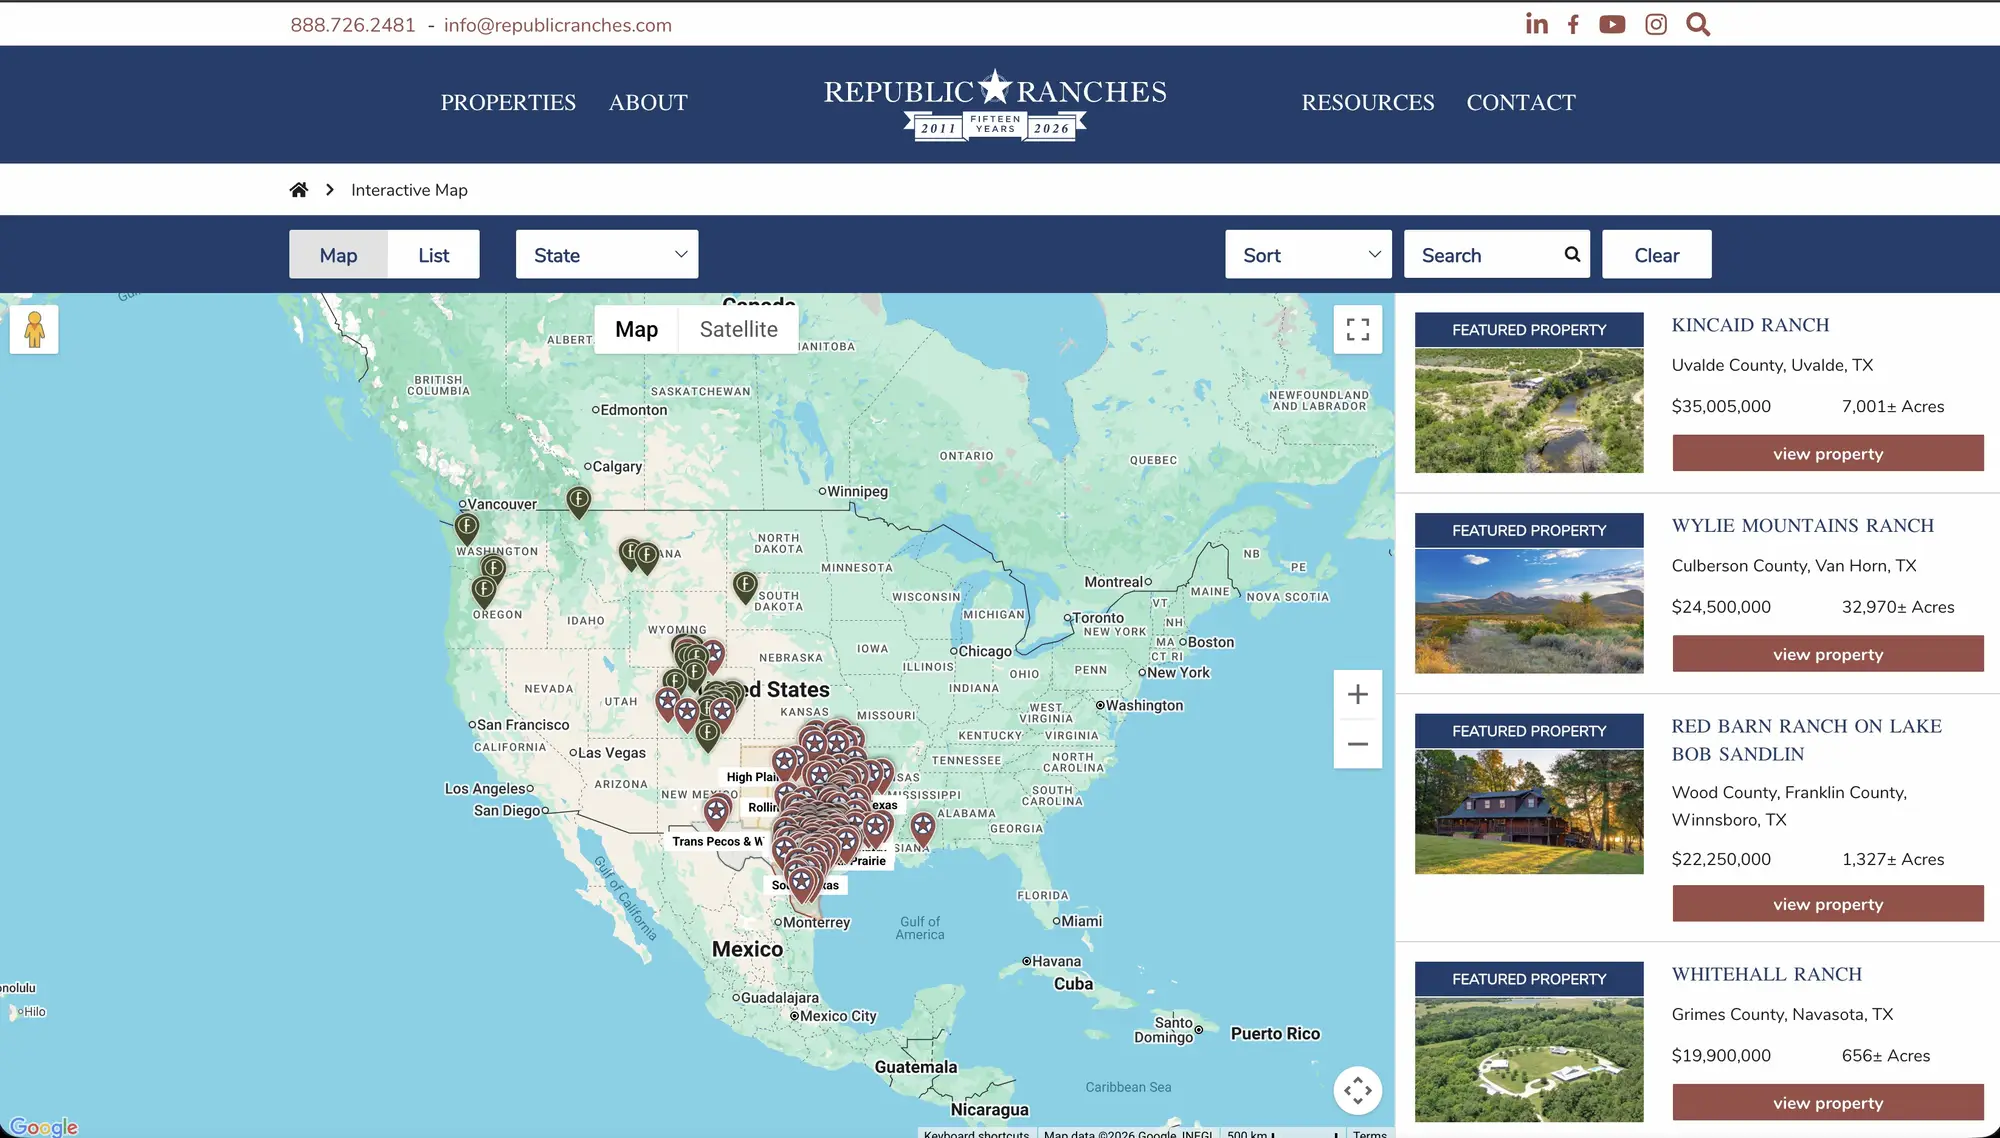Click the map pin near Louisiana

click(923, 827)
